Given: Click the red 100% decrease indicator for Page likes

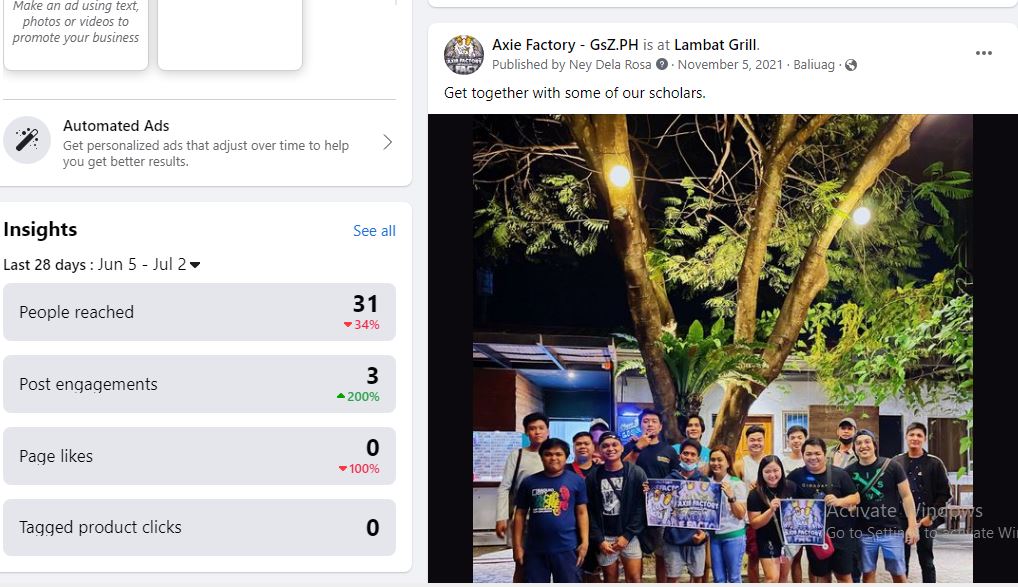Looking at the screenshot, I should coord(359,468).
